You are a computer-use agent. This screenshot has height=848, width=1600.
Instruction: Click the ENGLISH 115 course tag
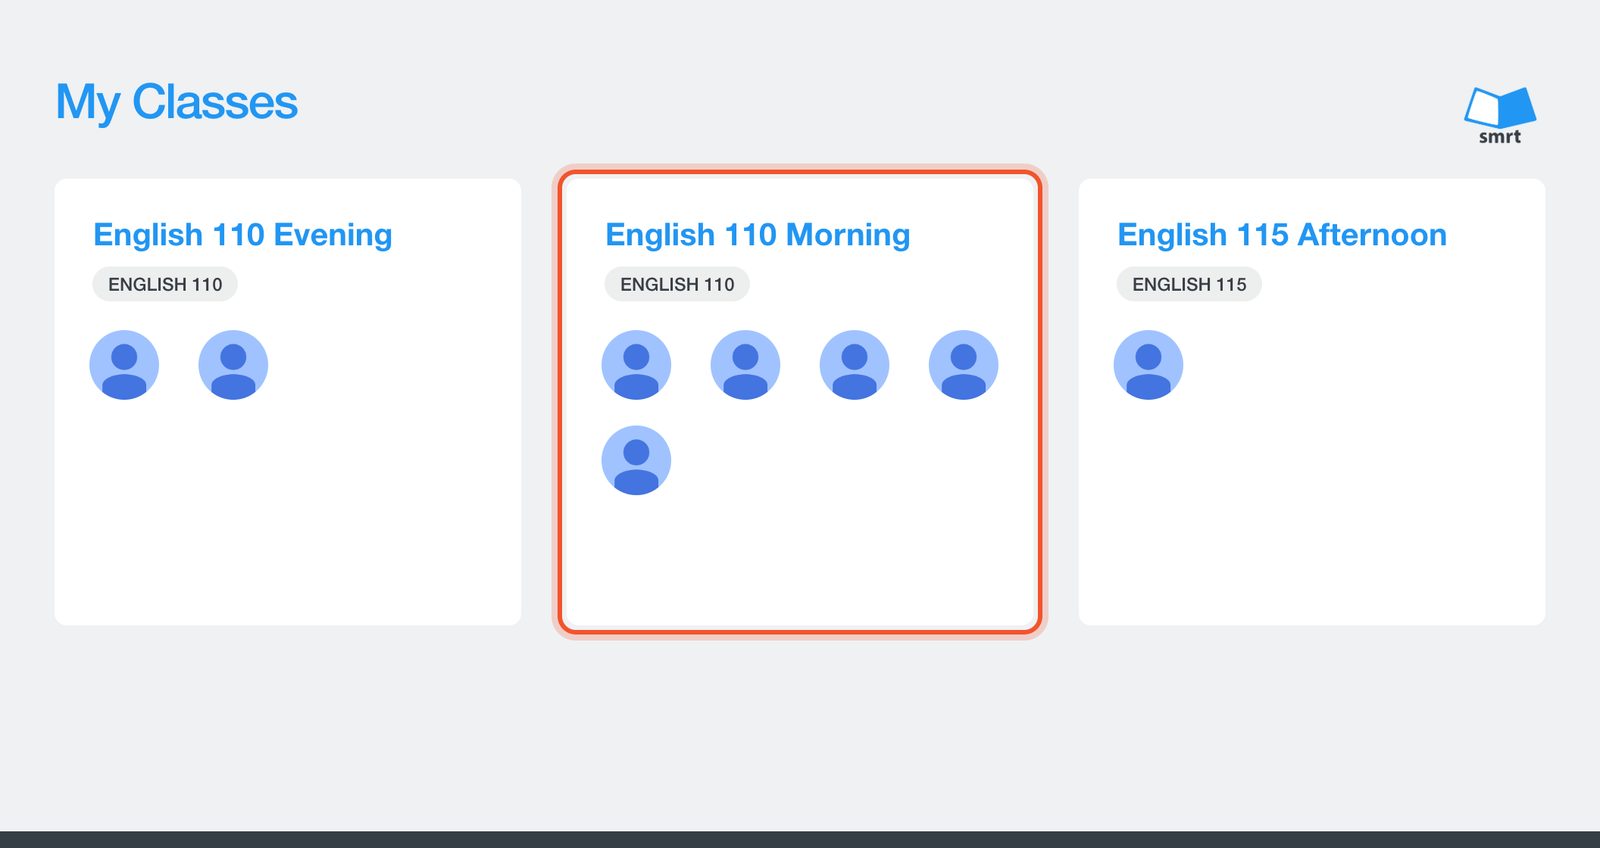(1189, 284)
